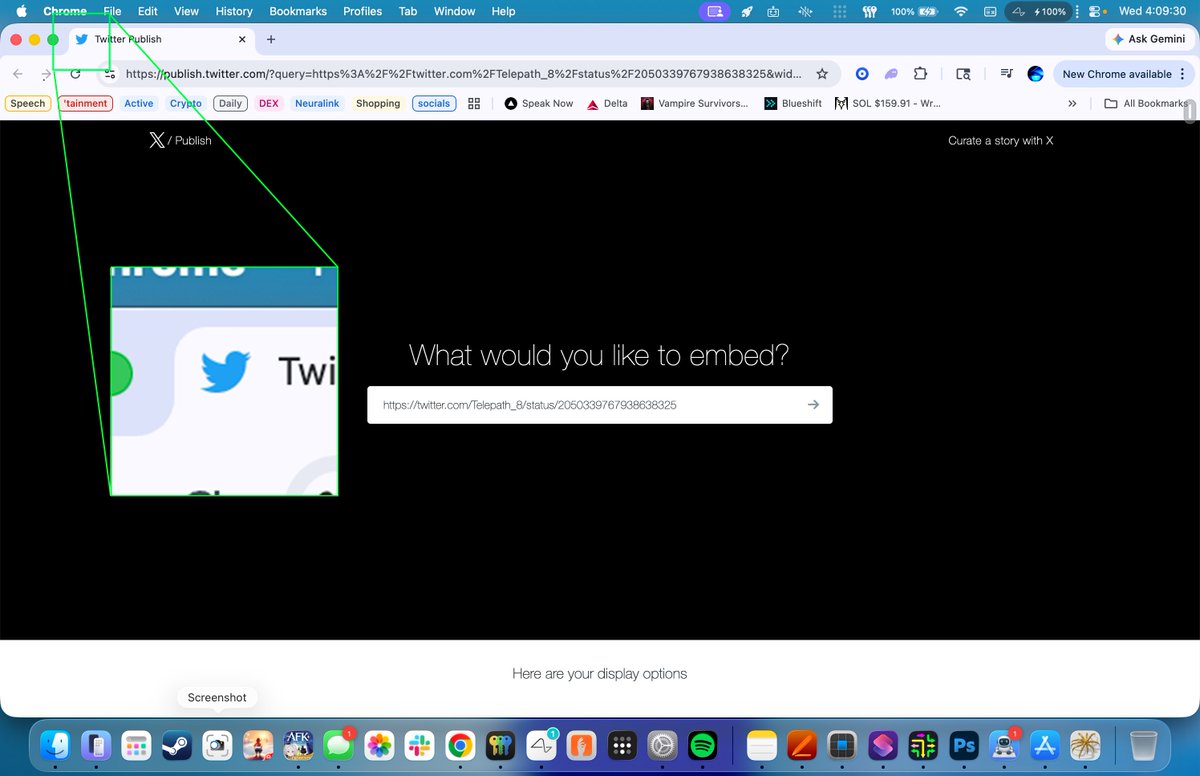Viewport: 1200px width, 776px height.
Task: Expand hidden bookmarks with the double chevron
Action: click(1072, 103)
